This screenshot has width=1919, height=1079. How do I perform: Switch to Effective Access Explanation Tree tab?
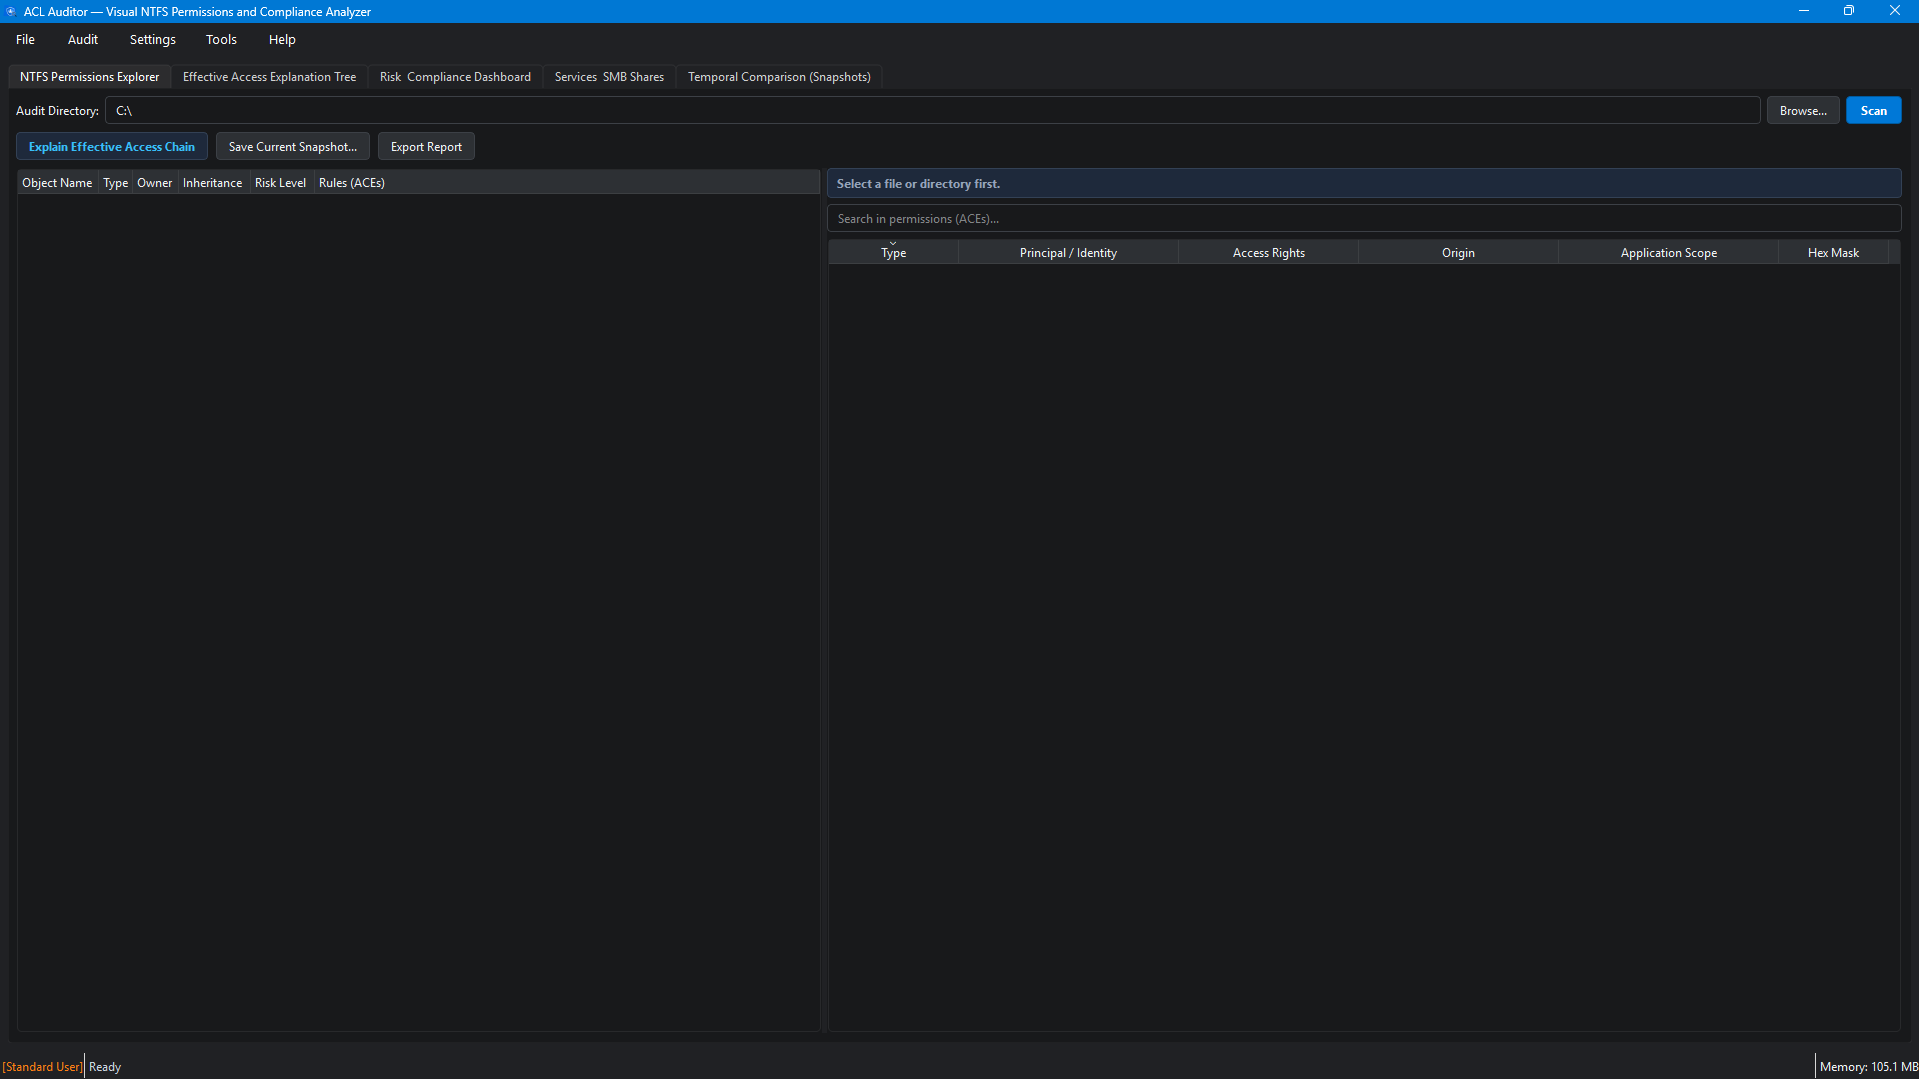269,77
